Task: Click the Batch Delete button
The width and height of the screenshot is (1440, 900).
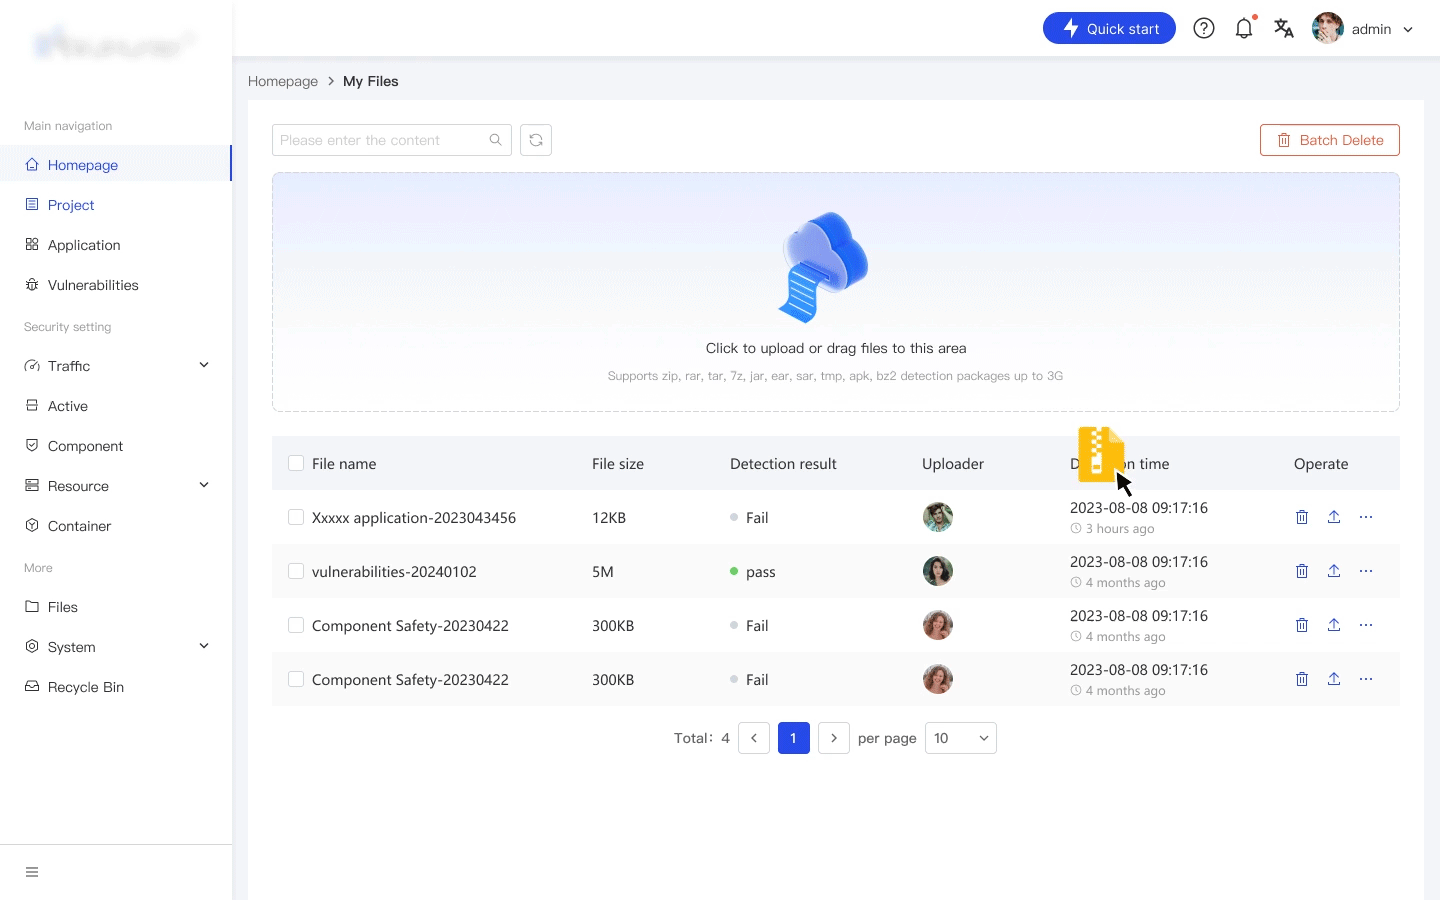Action: point(1330,140)
